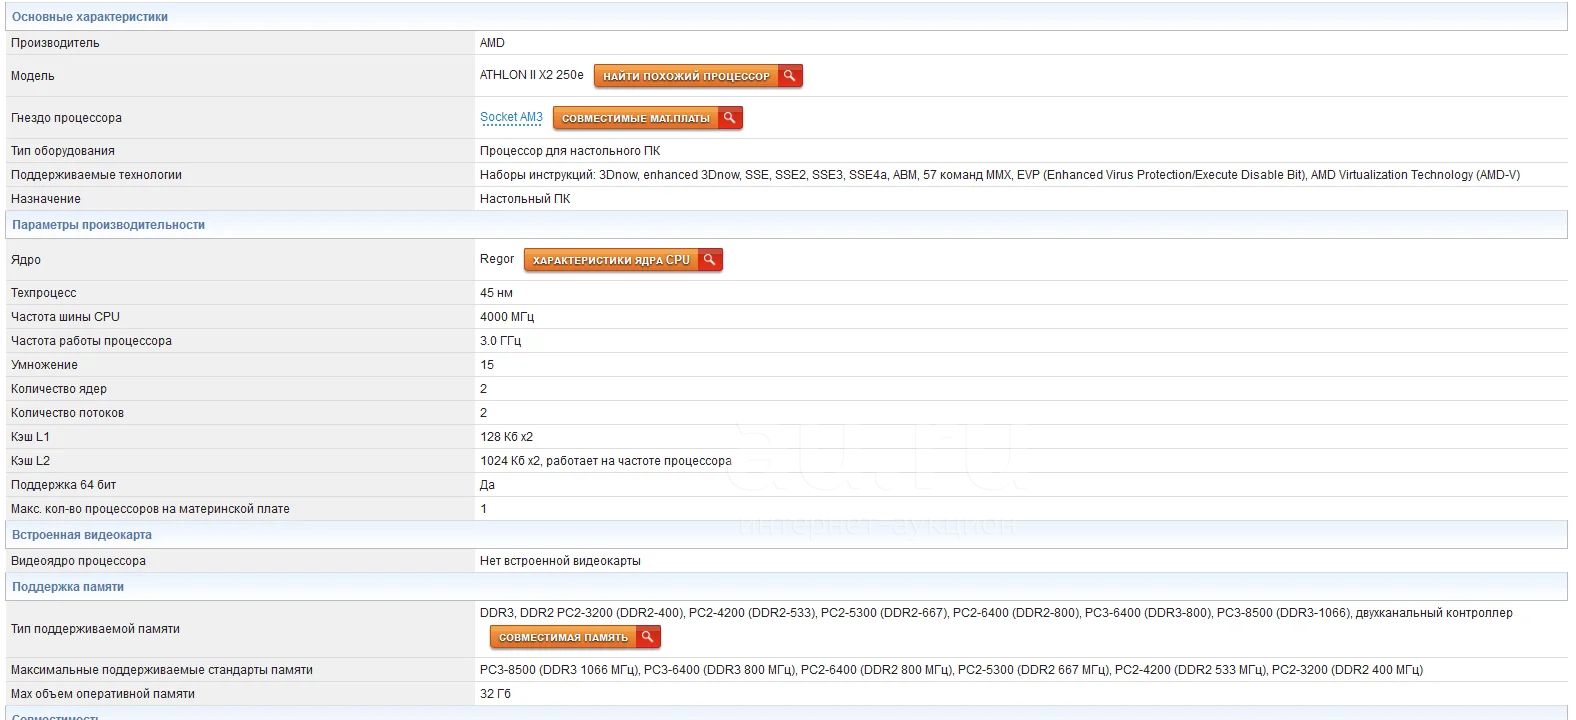
Task: Select the '45 нм' value
Action: pos(496,293)
